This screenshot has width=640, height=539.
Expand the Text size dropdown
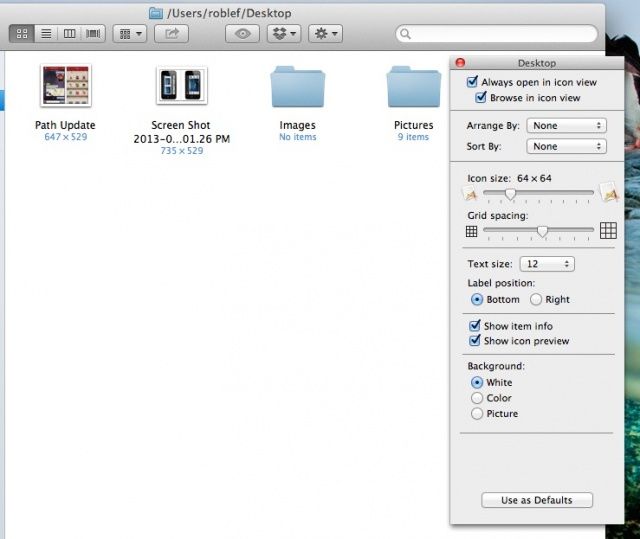tap(547, 264)
